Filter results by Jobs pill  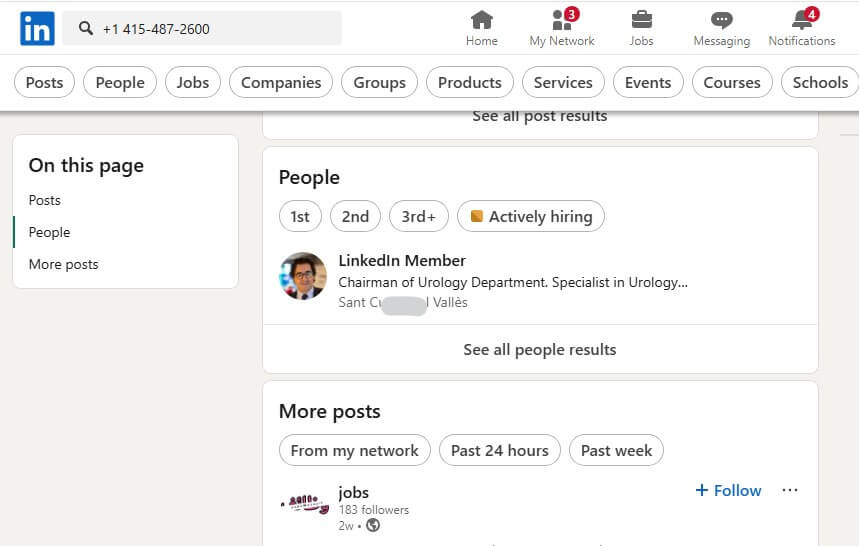pyautogui.click(x=193, y=82)
